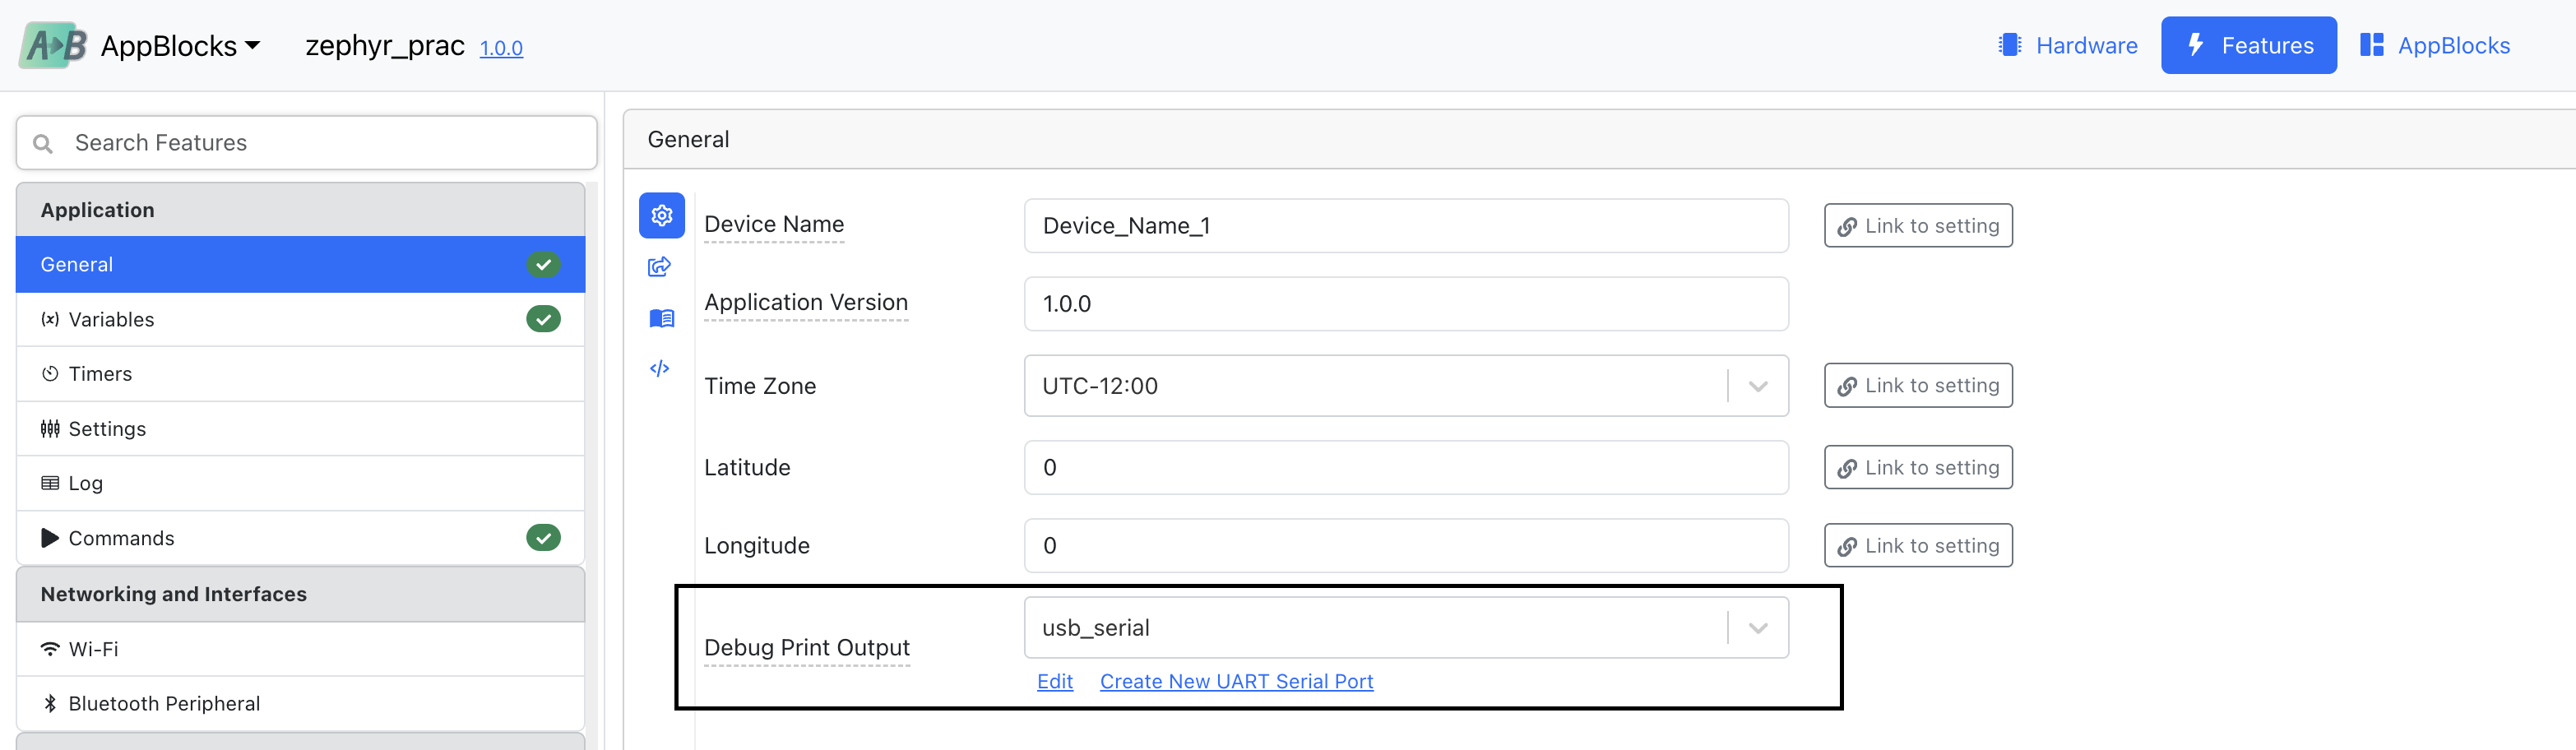
Task: Click the Features lightning bolt icon
Action: (x=2196, y=45)
